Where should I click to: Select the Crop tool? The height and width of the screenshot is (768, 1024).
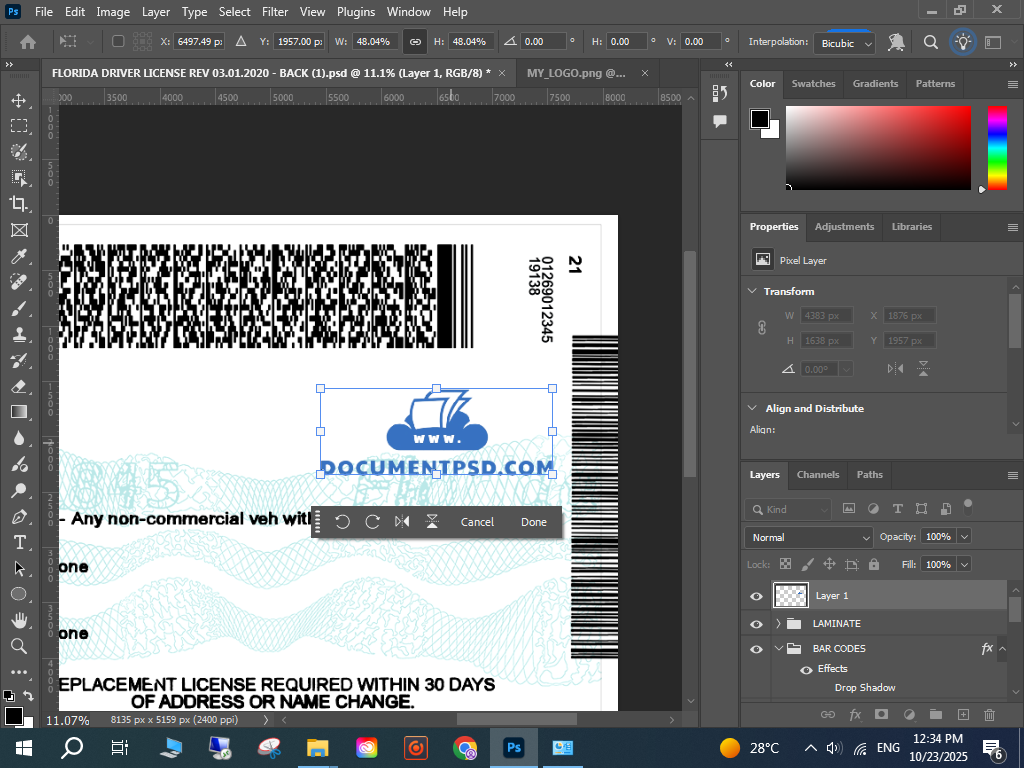19,204
